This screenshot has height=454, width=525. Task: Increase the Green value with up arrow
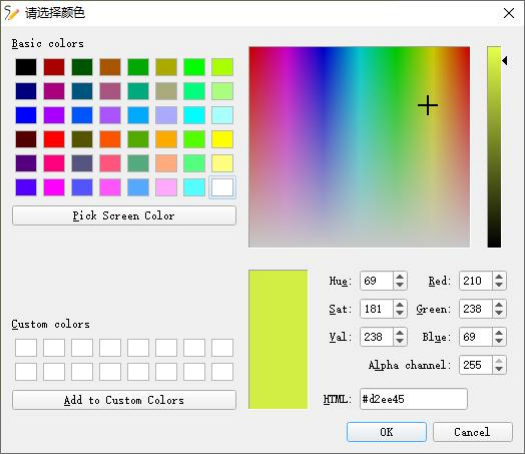(x=499, y=305)
